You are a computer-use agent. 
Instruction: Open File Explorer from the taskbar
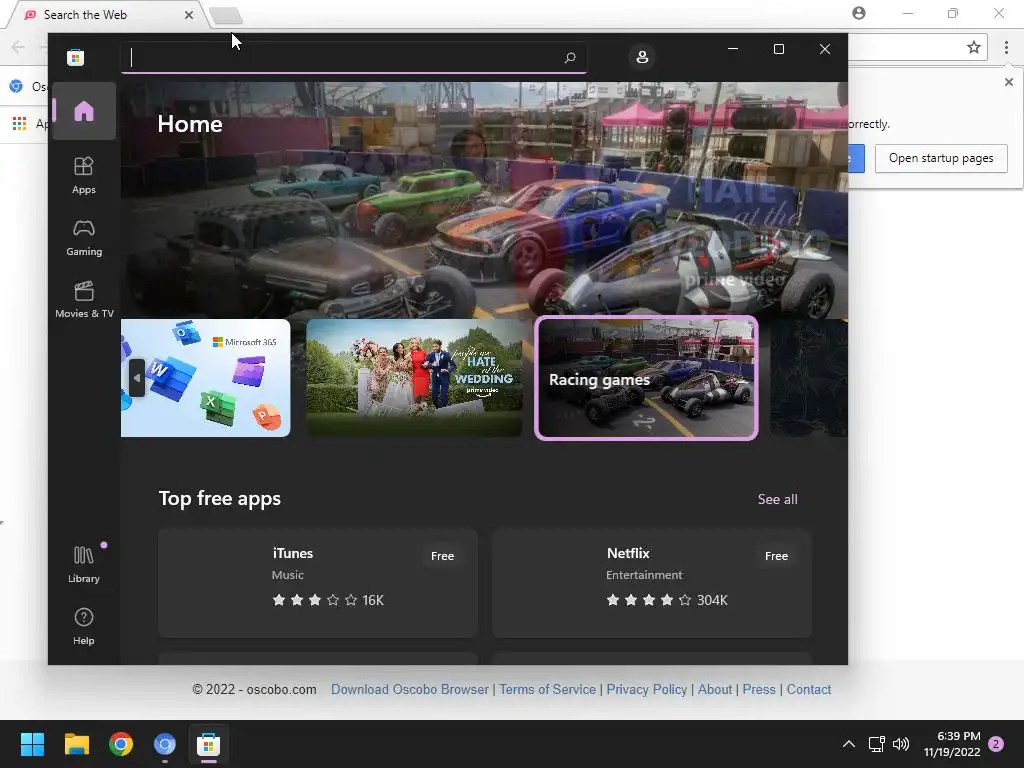click(x=76, y=744)
